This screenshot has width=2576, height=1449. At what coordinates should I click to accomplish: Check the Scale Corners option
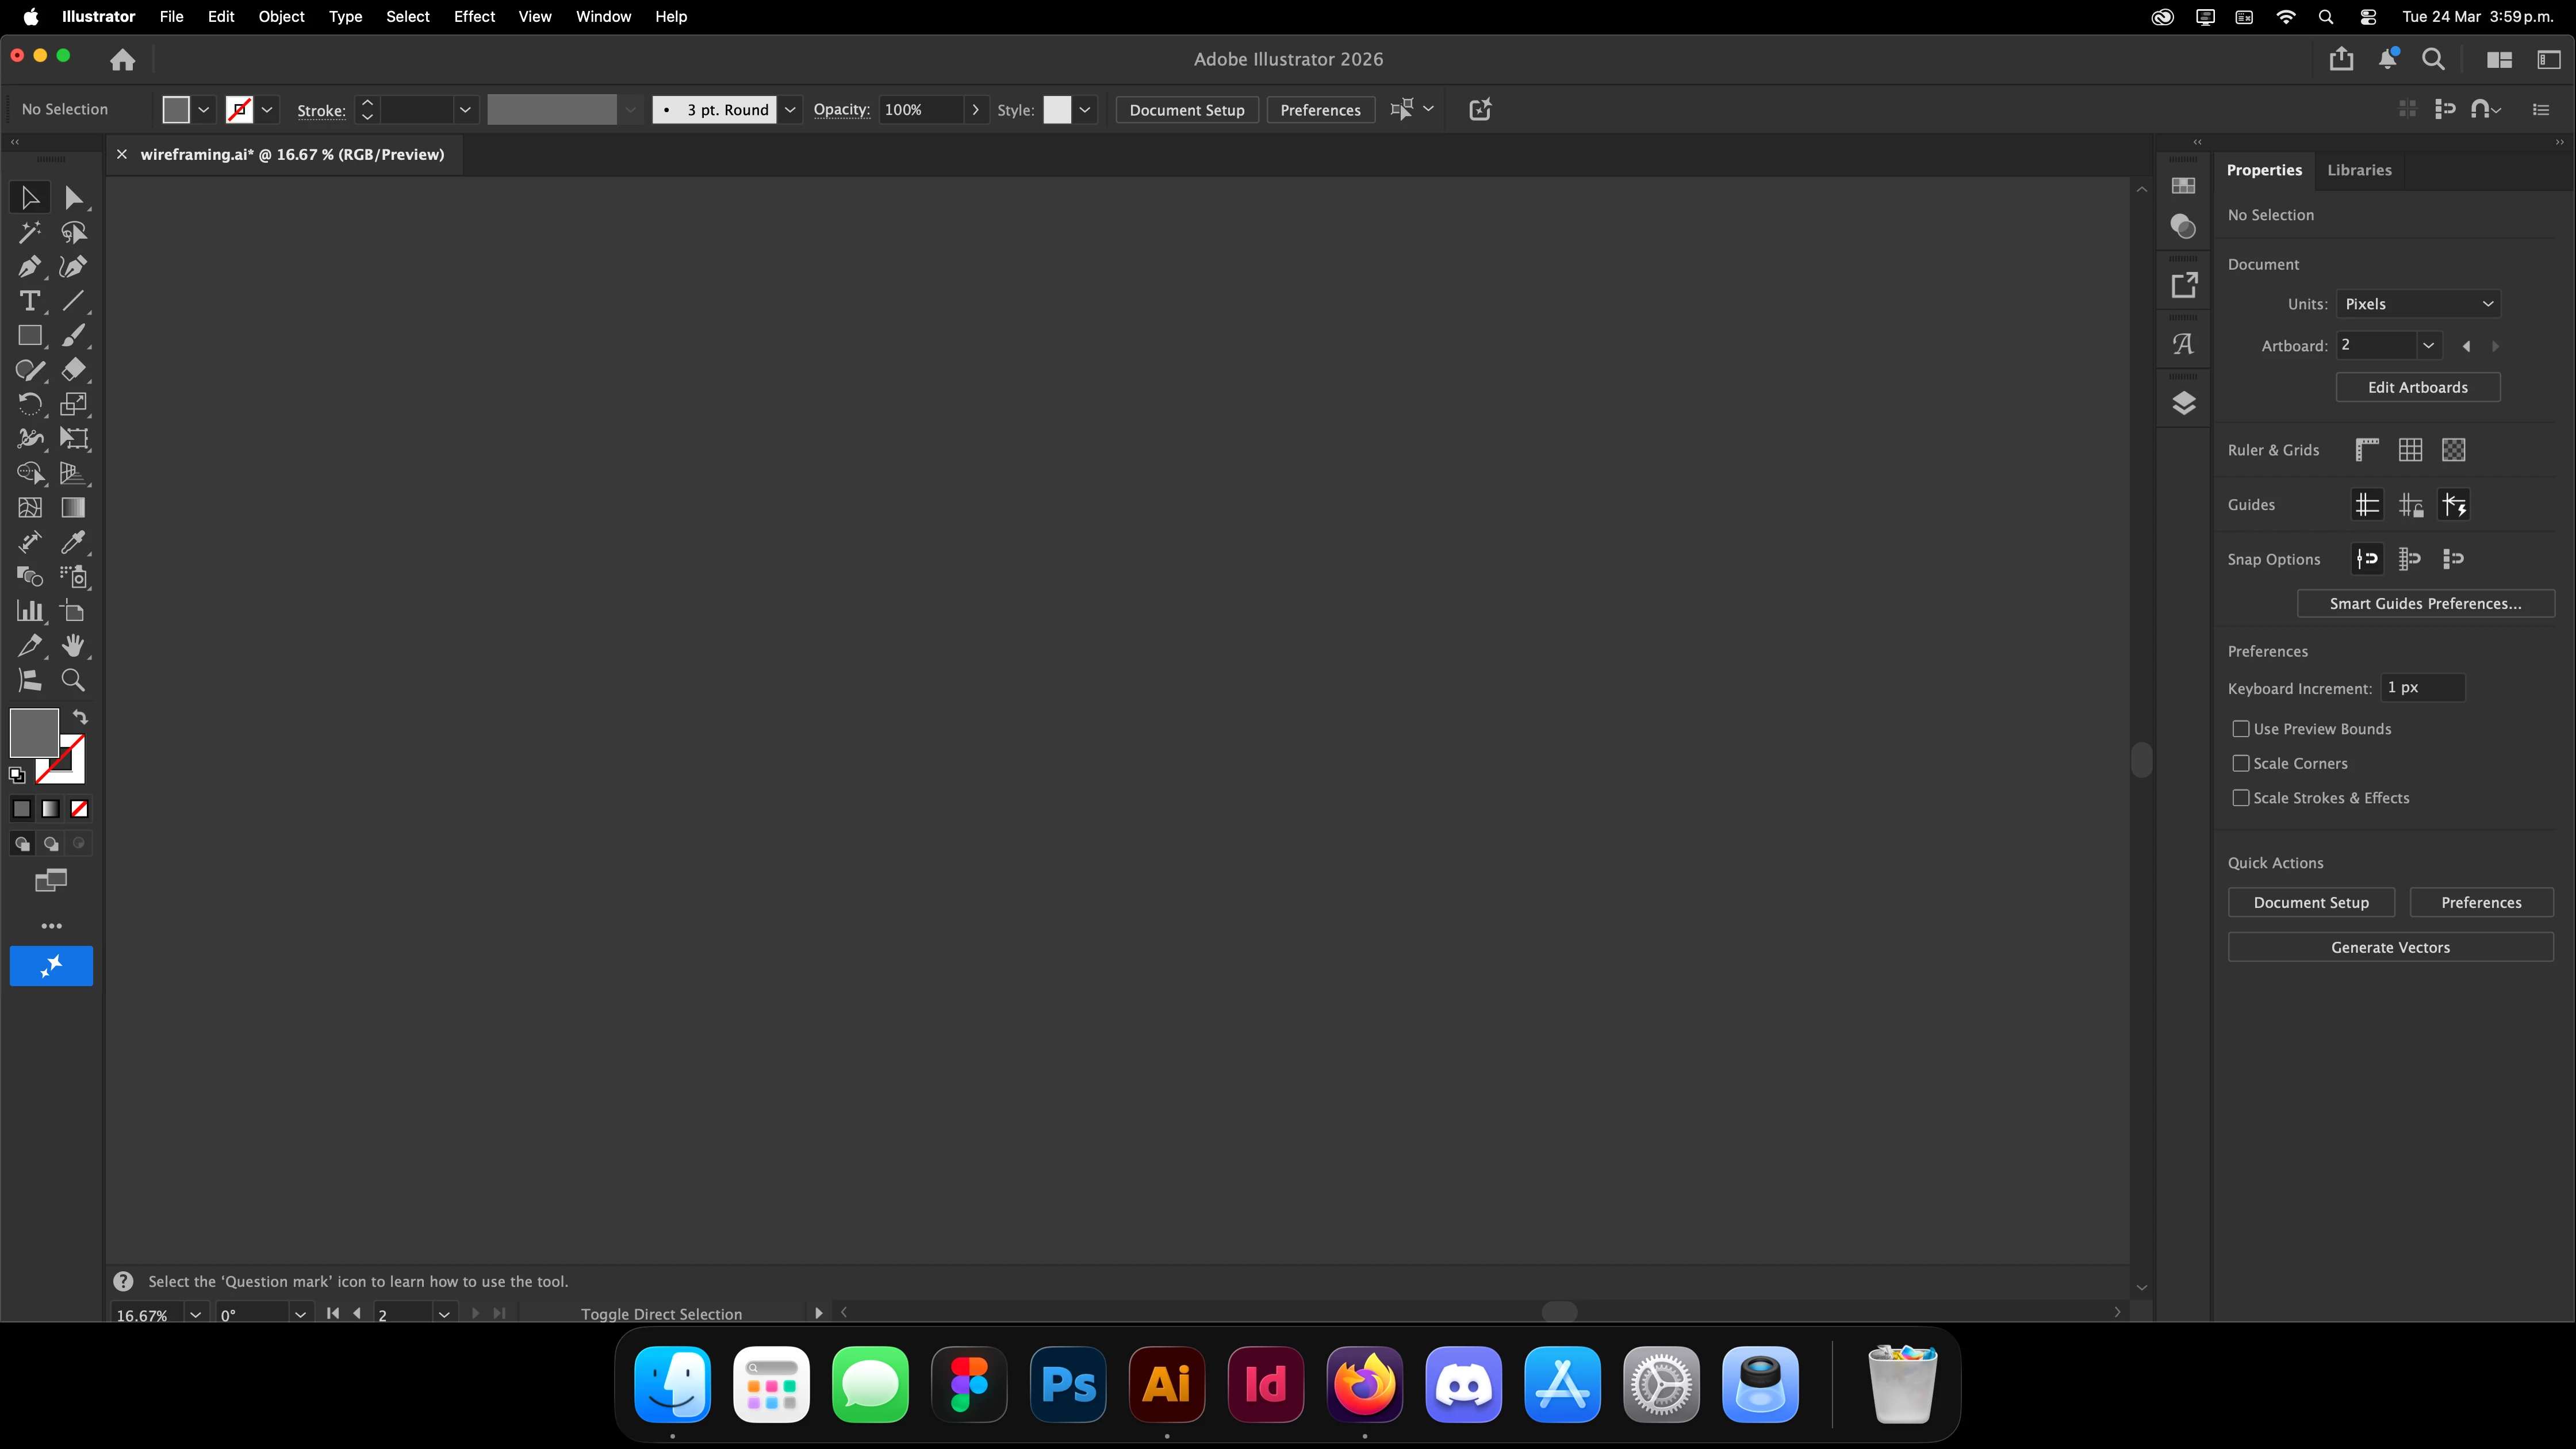click(x=2241, y=763)
